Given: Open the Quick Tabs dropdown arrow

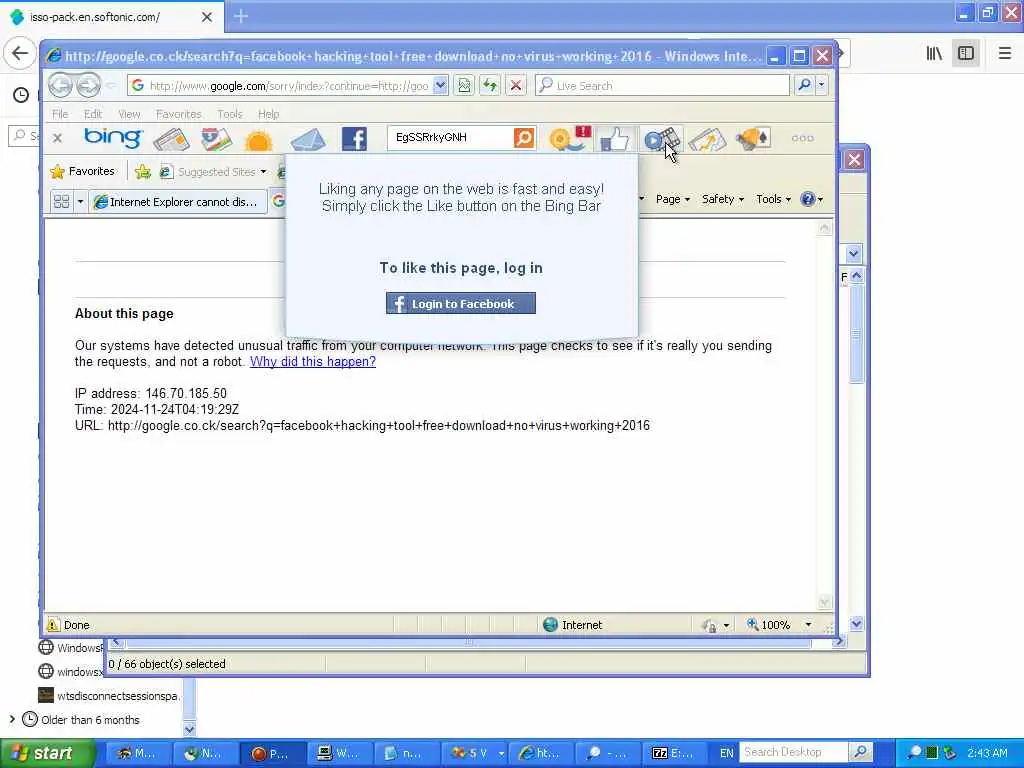Looking at the screenshot, I should [x=80, y=201].
